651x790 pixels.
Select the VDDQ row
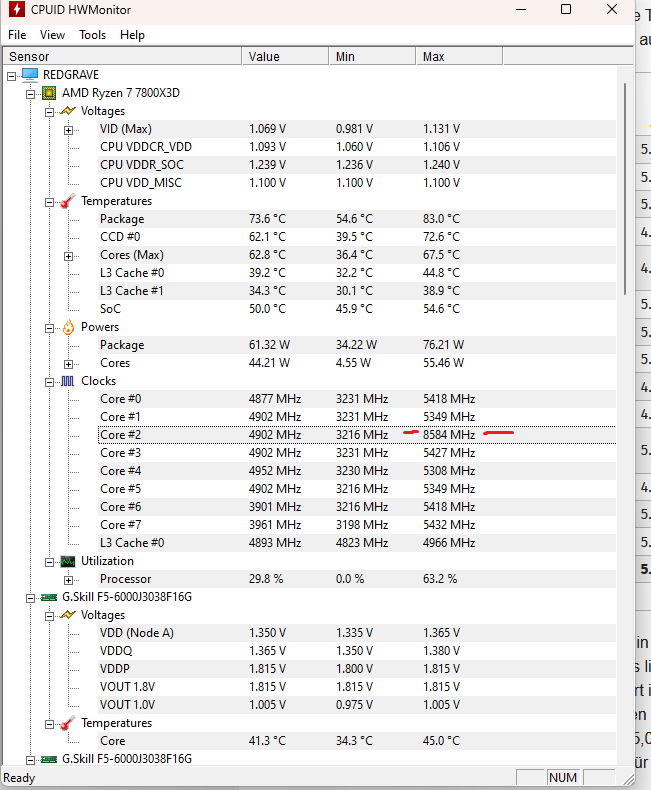(x=357, y=651)
